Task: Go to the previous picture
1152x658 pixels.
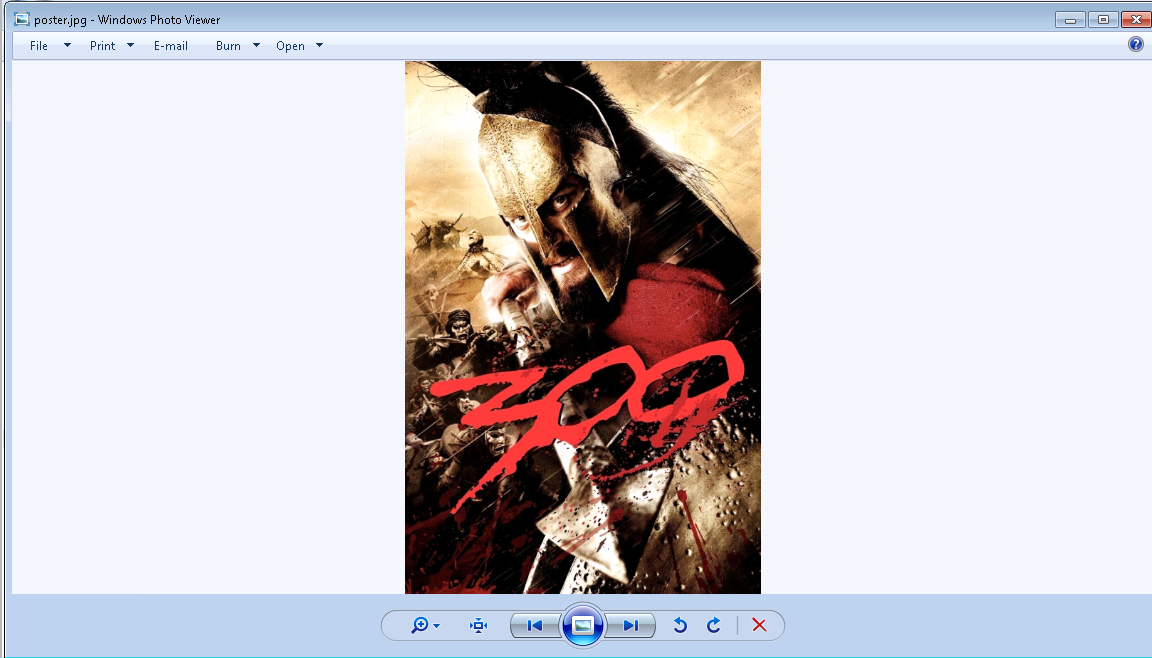Action: click(536, 626)
